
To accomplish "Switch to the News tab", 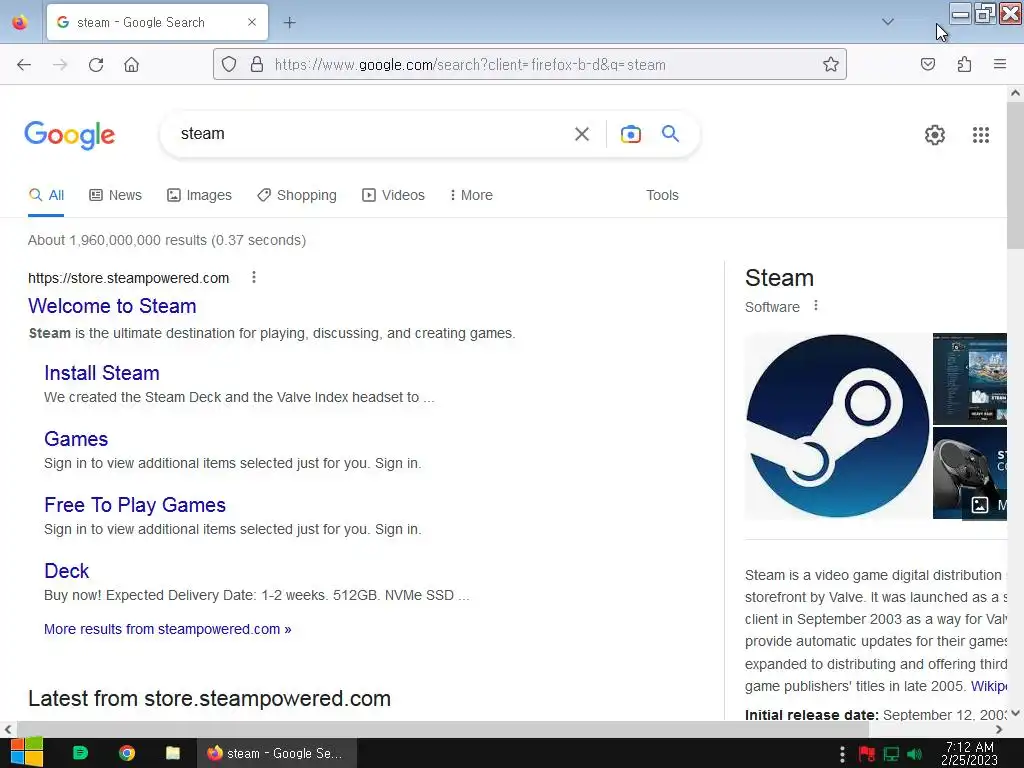I will [x=116, y=195].
